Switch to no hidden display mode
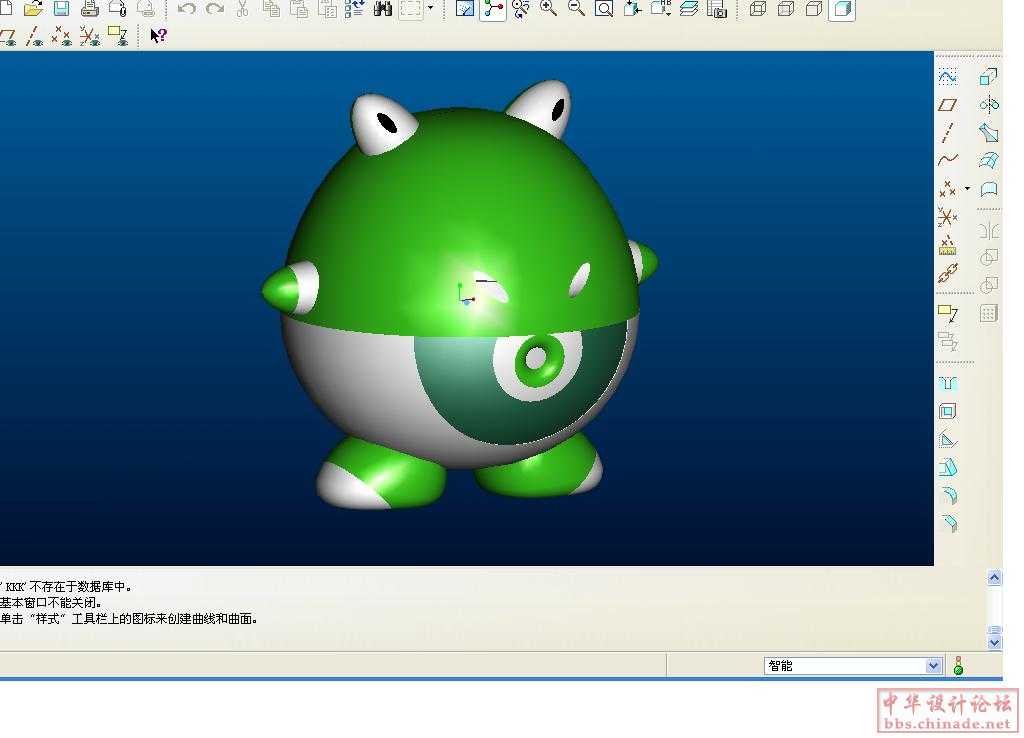This screenshot has height=738, width=1024. click(x=814, y=8)
